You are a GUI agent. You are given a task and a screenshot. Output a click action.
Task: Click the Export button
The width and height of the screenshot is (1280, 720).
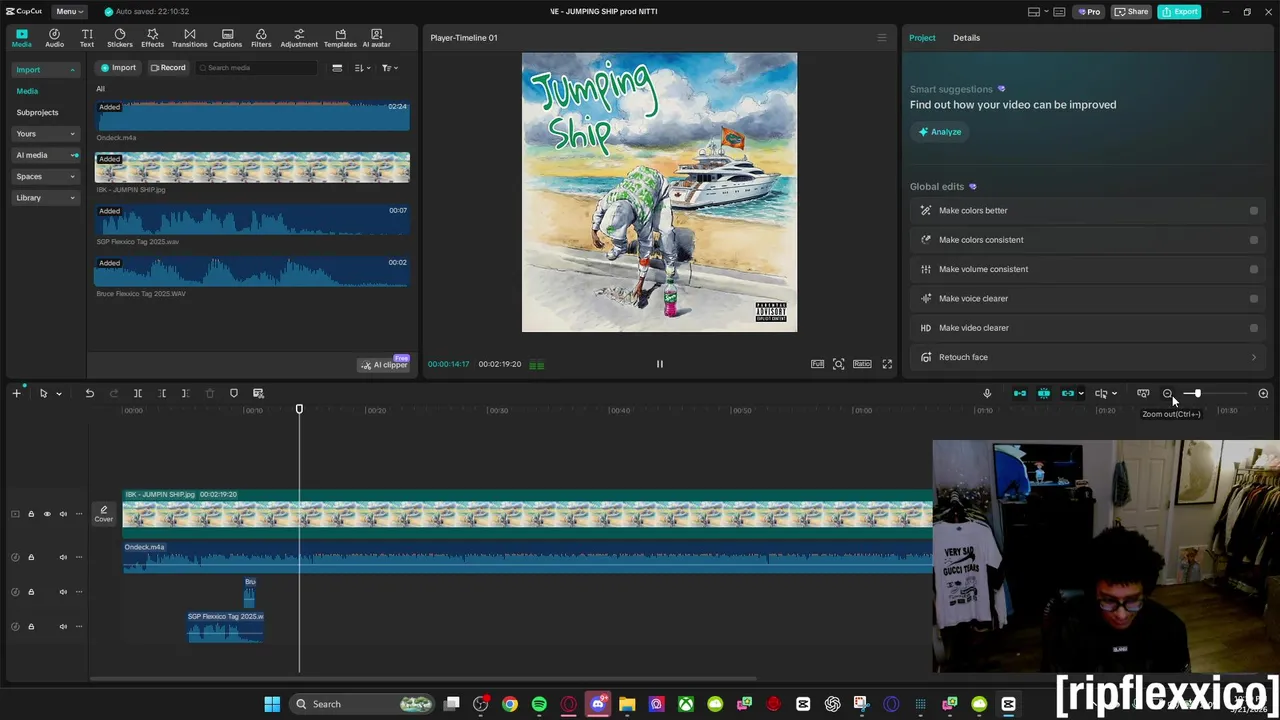[x=1179, y=11]
